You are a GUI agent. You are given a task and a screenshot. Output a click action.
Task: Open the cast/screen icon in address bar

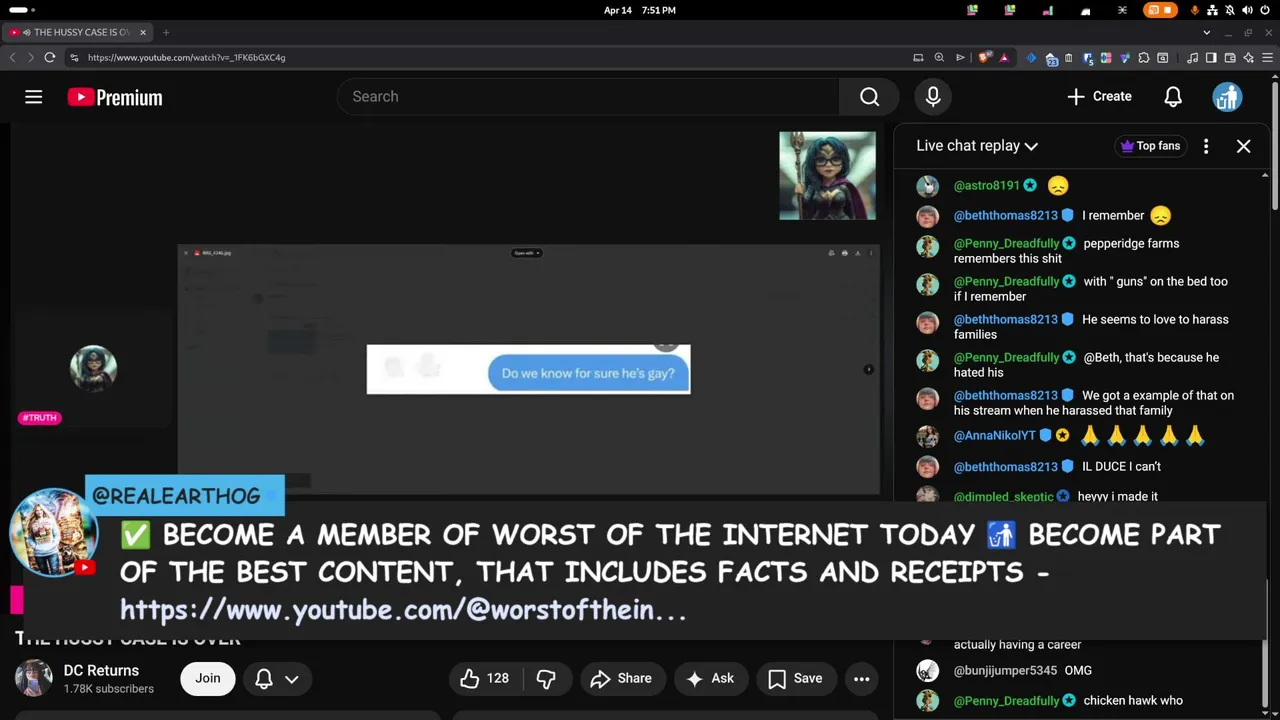(918, 57)
